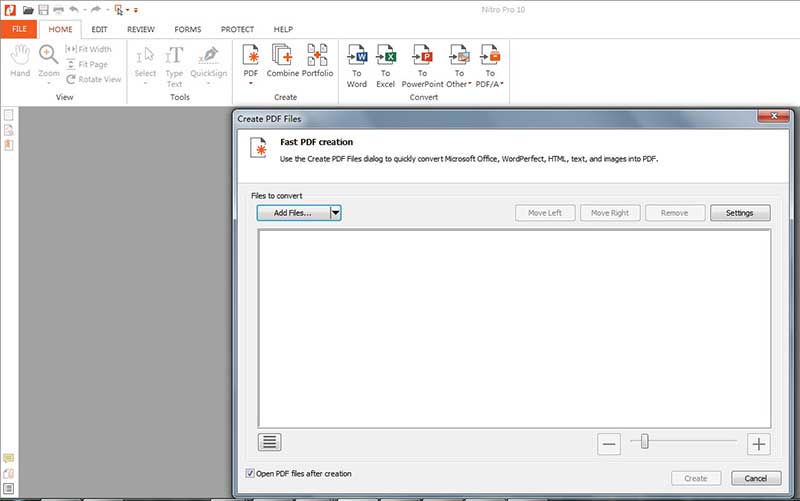Click the Portfolio icon
The width and height of the screenshot is (800, 501).
point(317,60)
